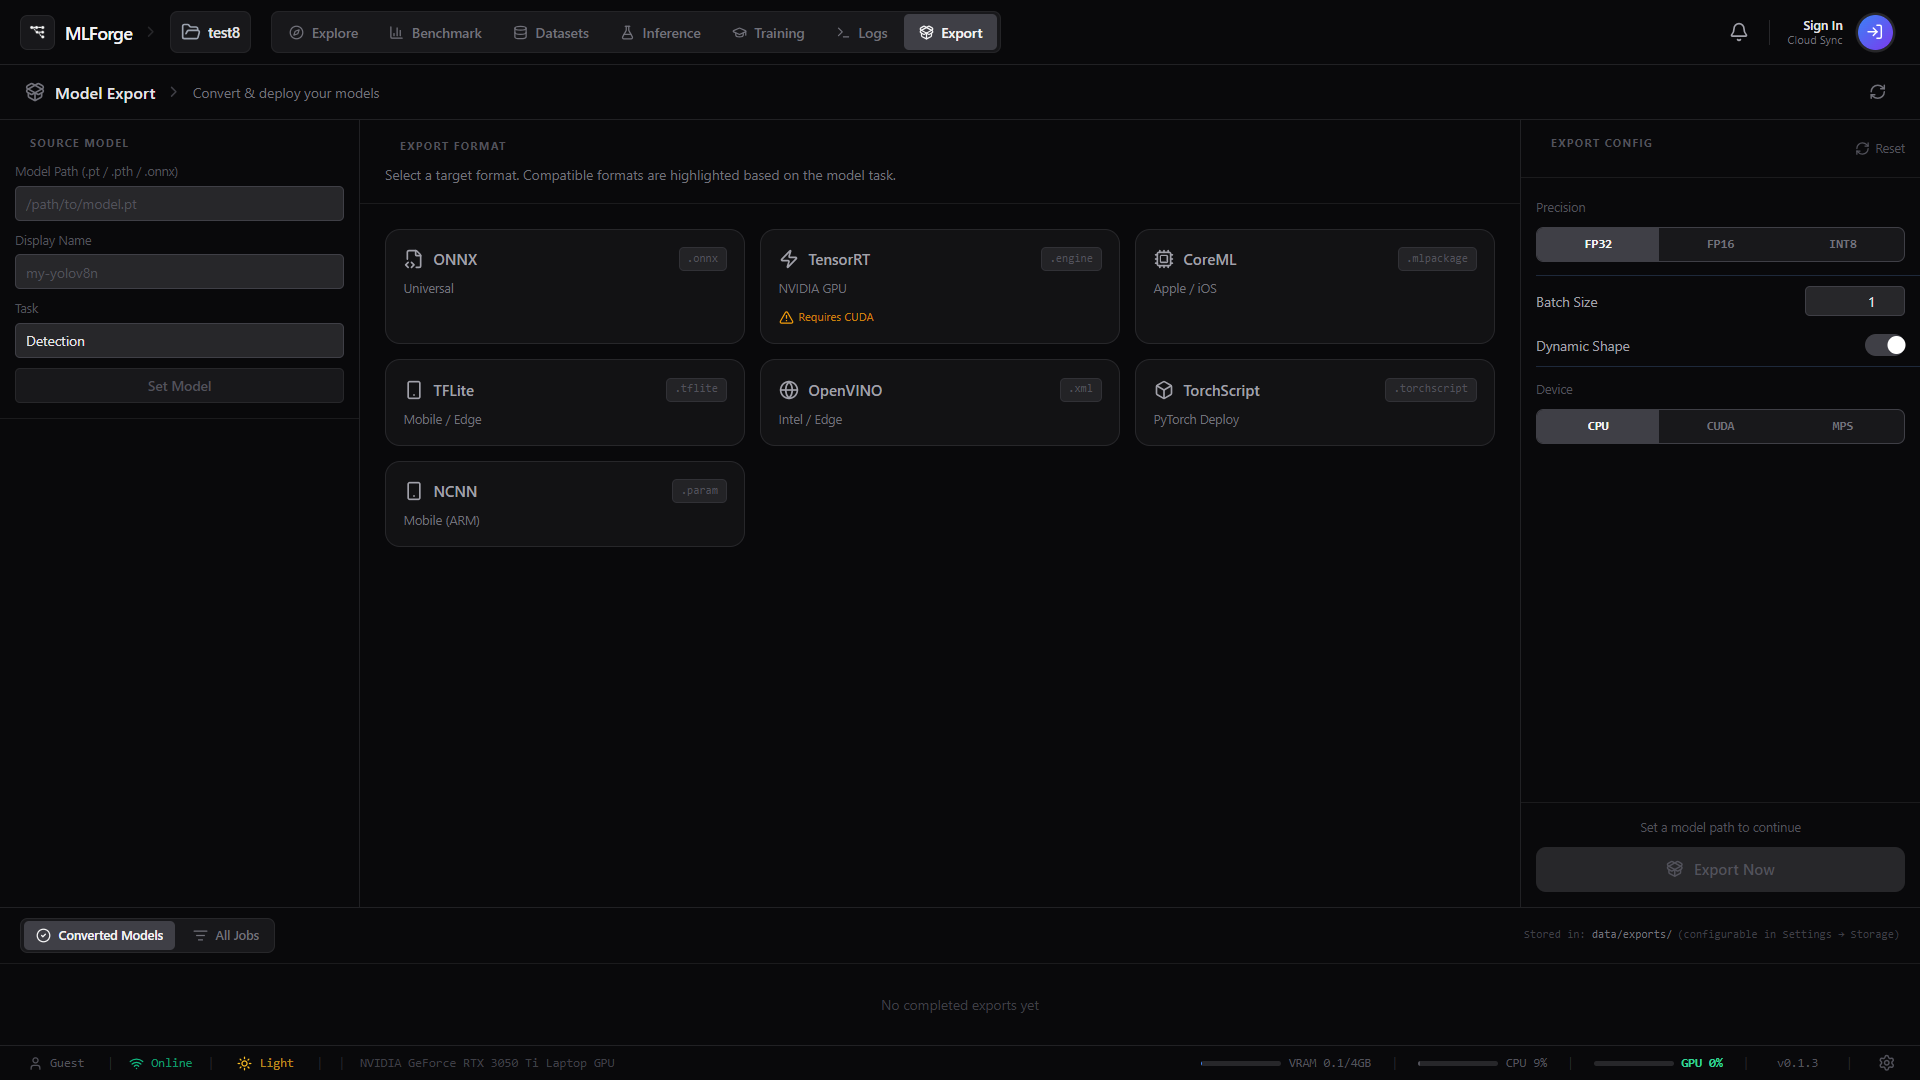
Task: Select the CoreML chip icon
Action: (x=1164, y=259)
